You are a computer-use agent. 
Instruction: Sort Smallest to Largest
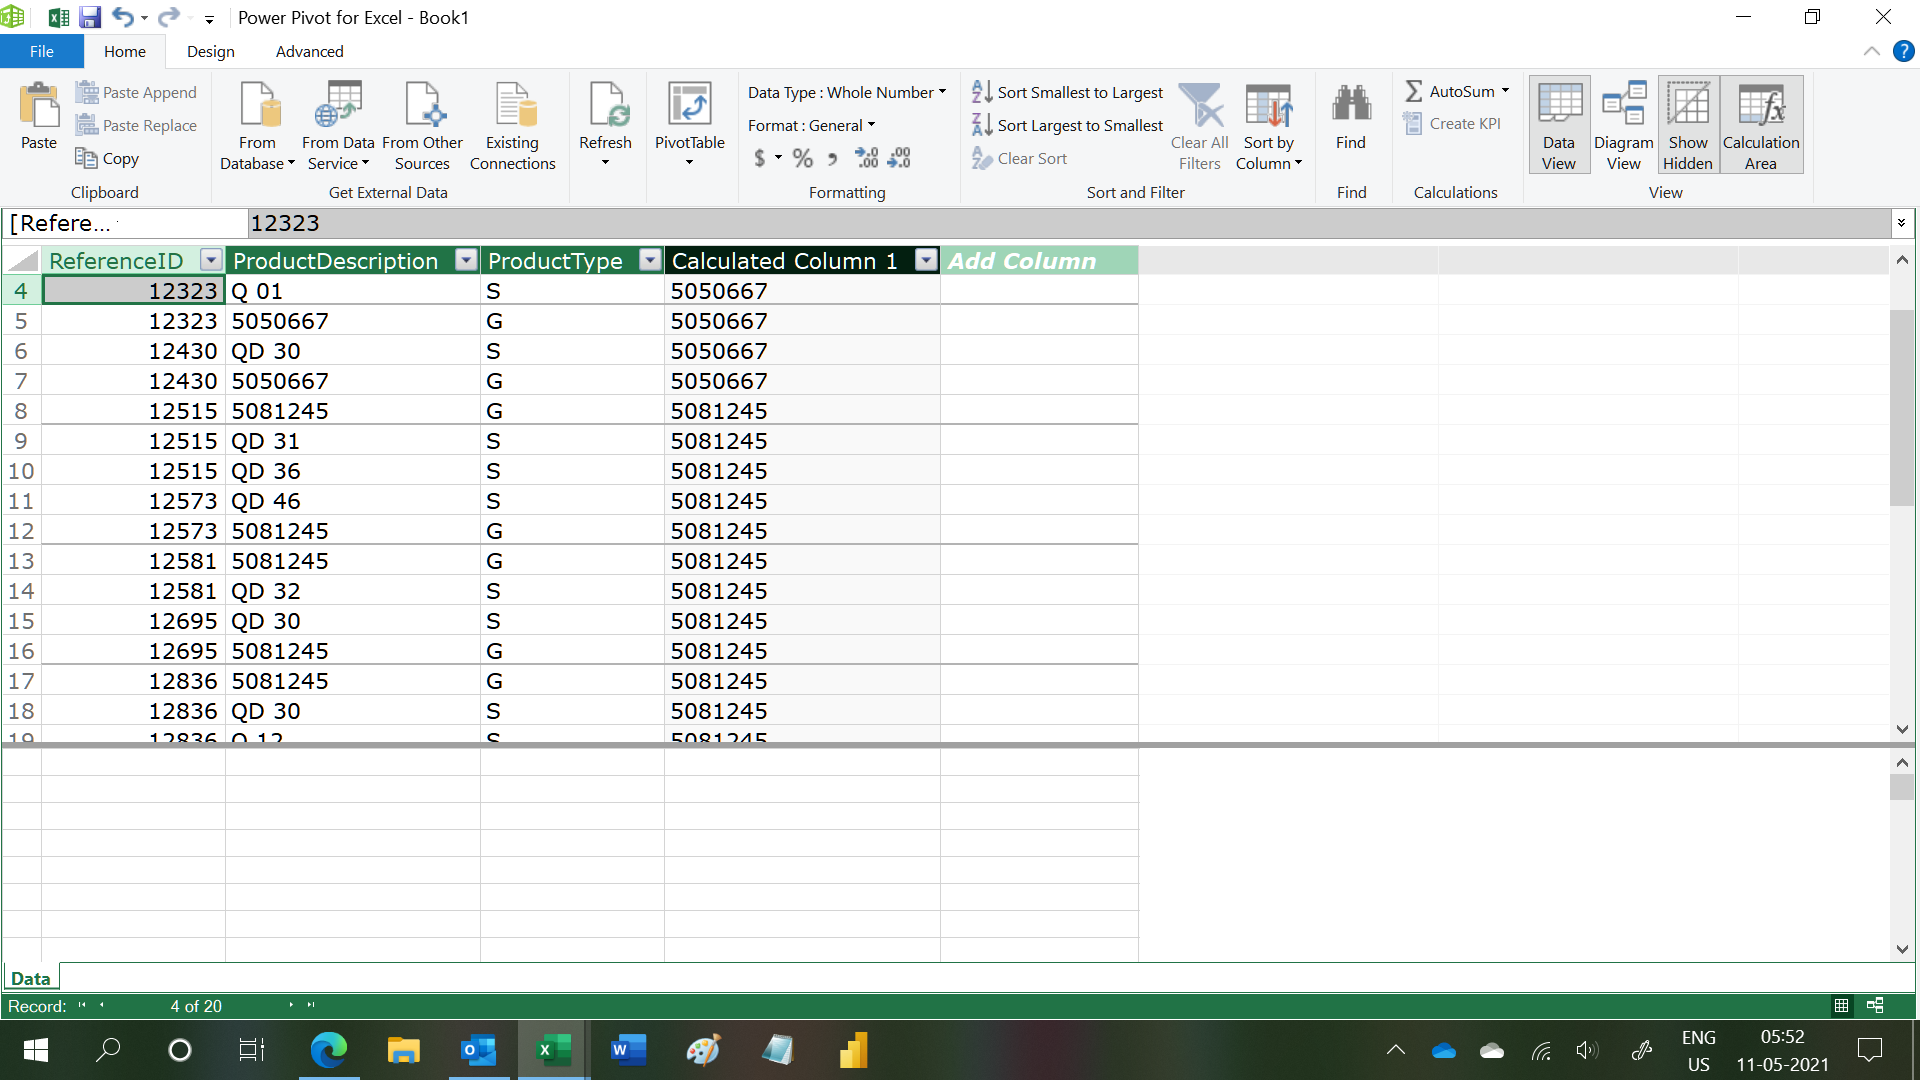coord(1067,92)
